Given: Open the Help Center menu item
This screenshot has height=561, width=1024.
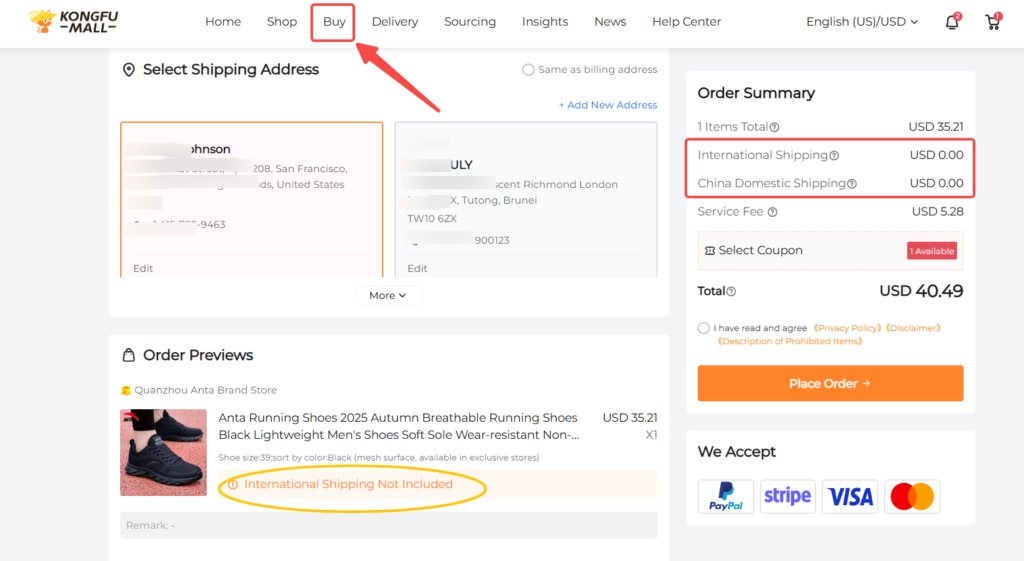Looking at the screenshot, I should tap(686, 22).
